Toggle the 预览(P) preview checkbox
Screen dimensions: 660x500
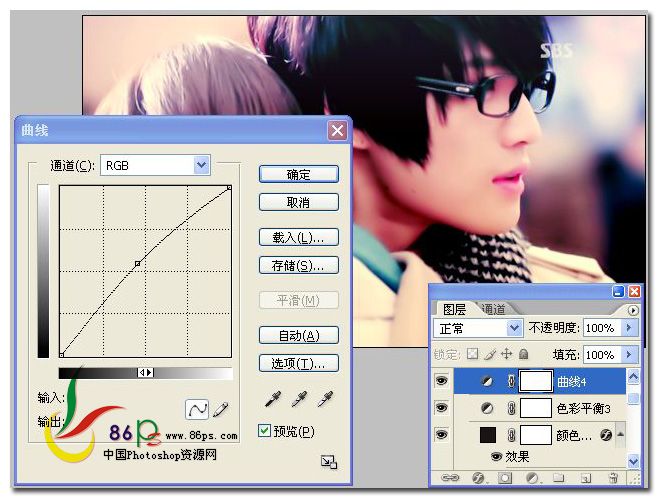pyautogui.click(x=264, y=431)
